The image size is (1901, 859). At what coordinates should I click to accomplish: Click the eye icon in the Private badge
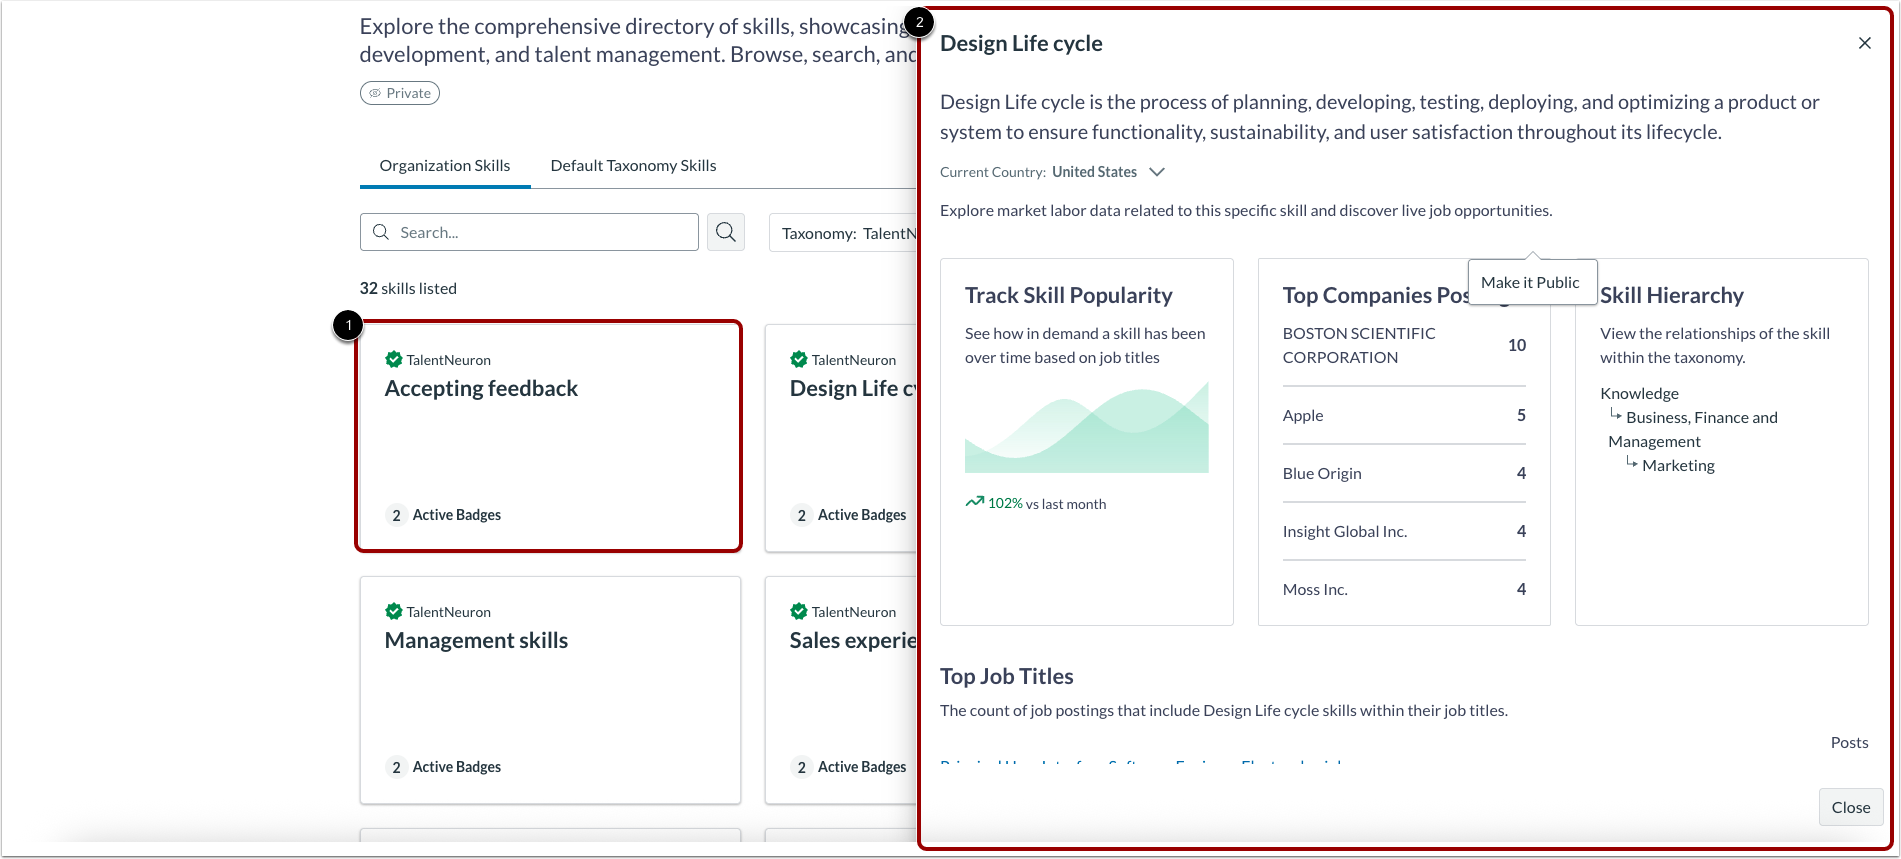click(375, 93)
